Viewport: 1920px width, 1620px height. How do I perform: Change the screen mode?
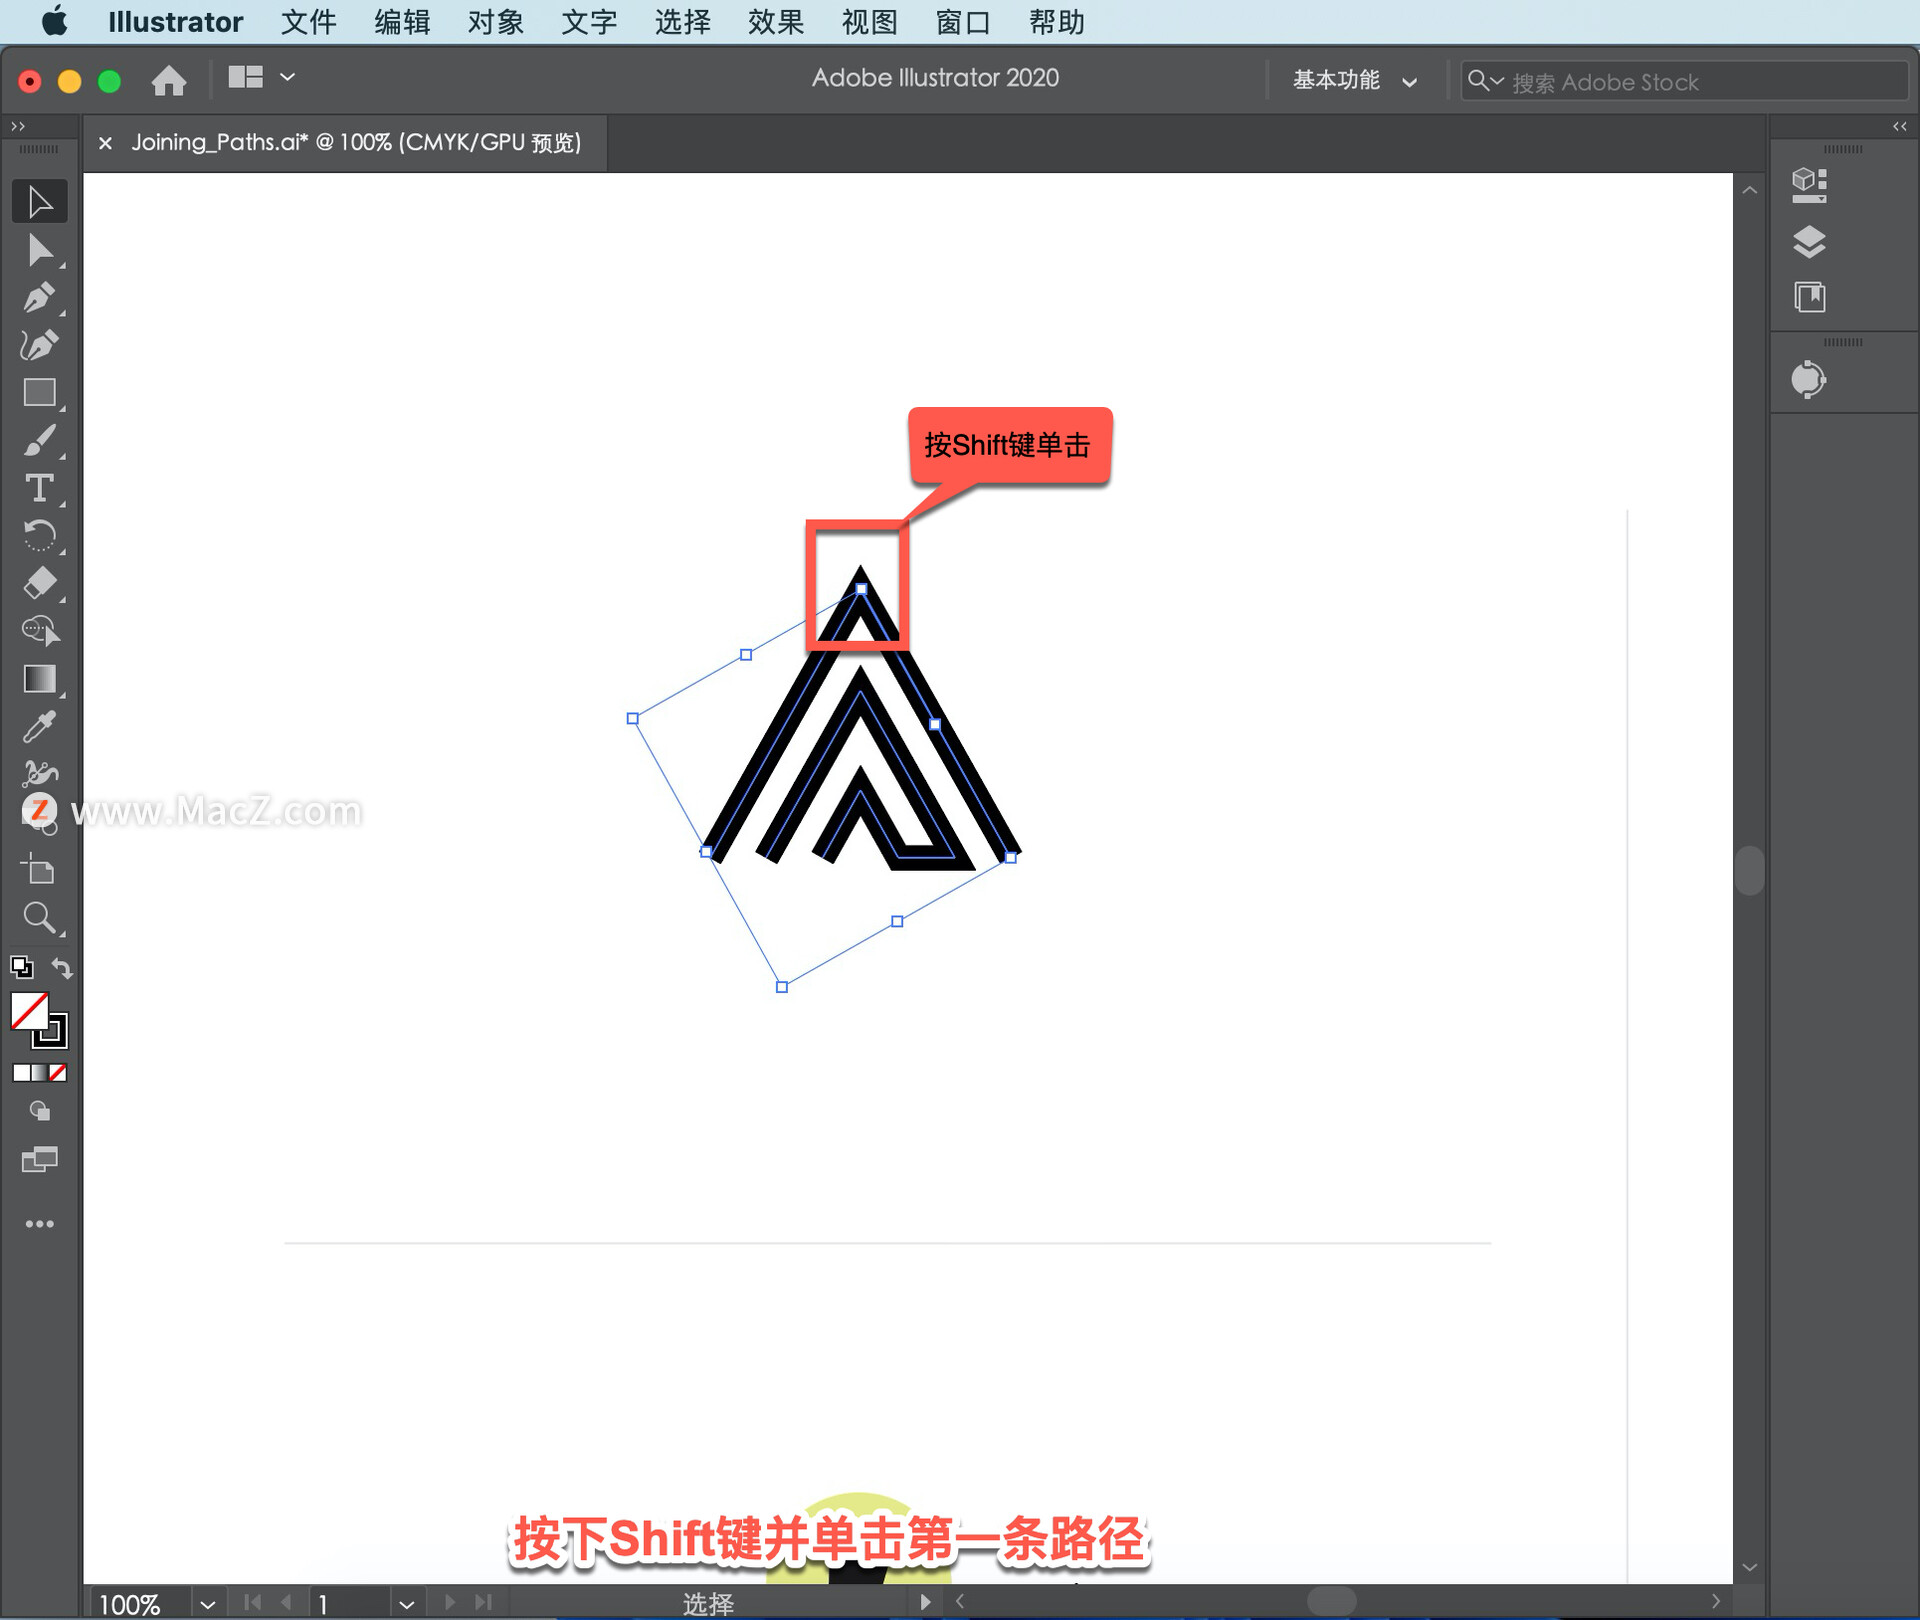click(40, 1159)
